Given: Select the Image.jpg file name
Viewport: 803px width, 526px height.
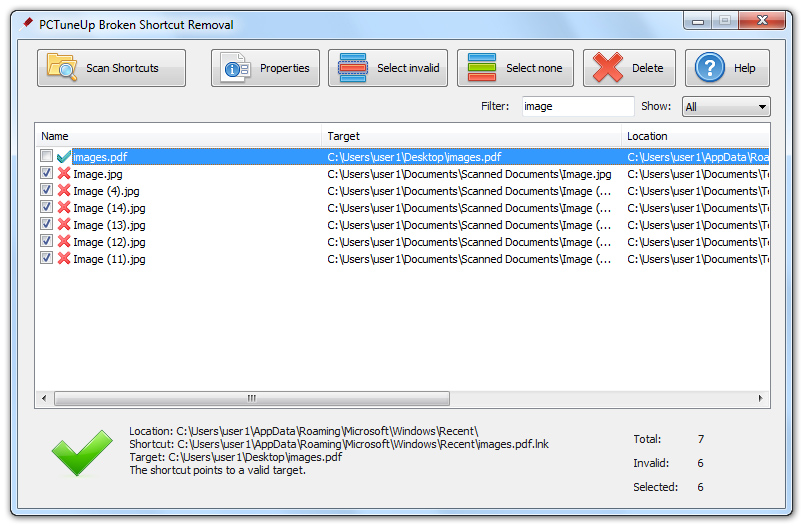Looking at the screenshot, I should [x=97, y=174].
